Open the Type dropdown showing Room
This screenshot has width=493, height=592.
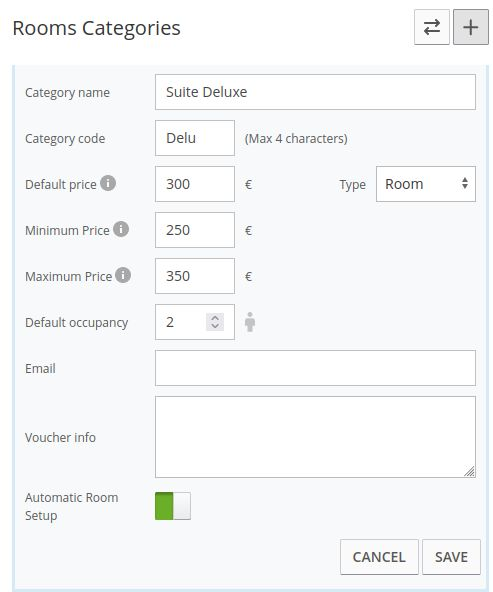[x=426, y=184]
